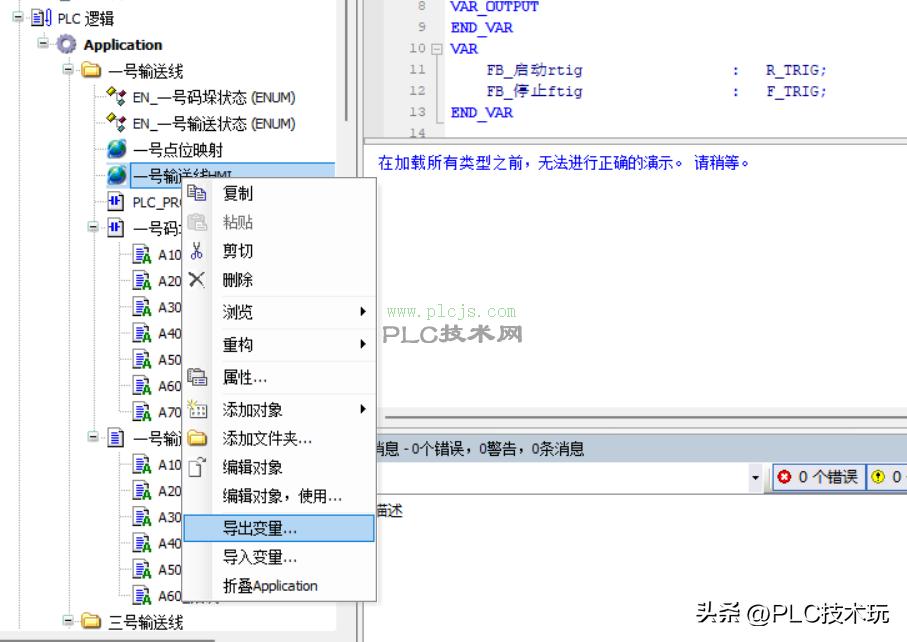
Task: Expand the 三号输送线 folder node
Action: 68,621
